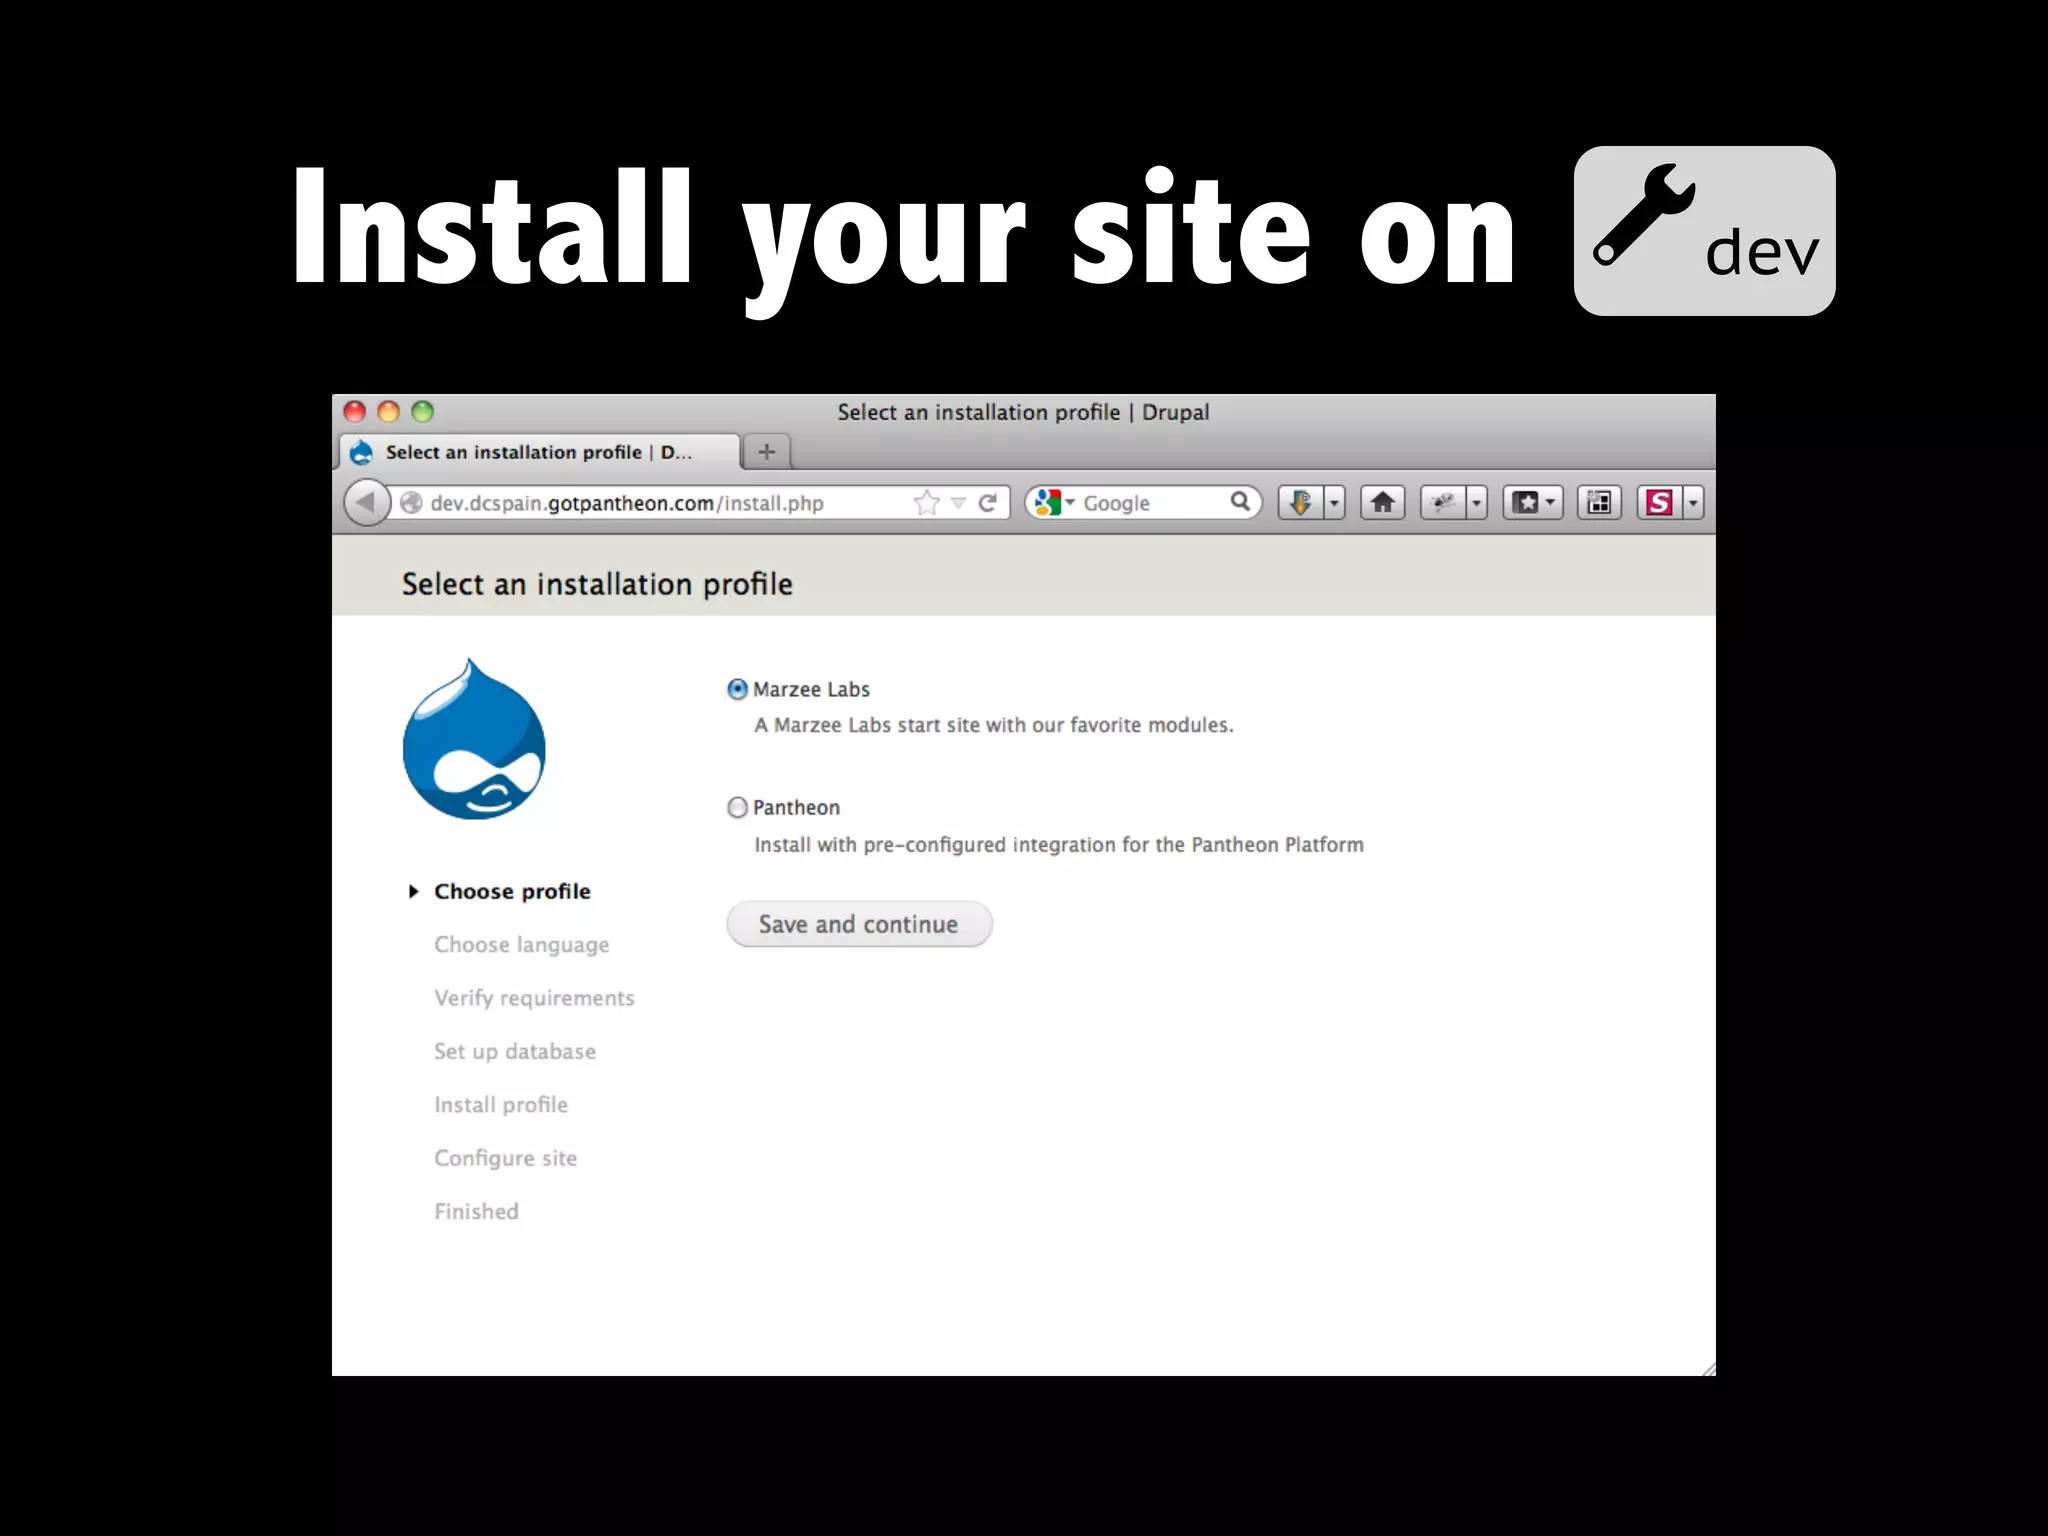This screenshot has height=1536, width=2048.
Task: Click the 'Set up database' step text
Action: pyautogui.click(x=515, y=1051)
